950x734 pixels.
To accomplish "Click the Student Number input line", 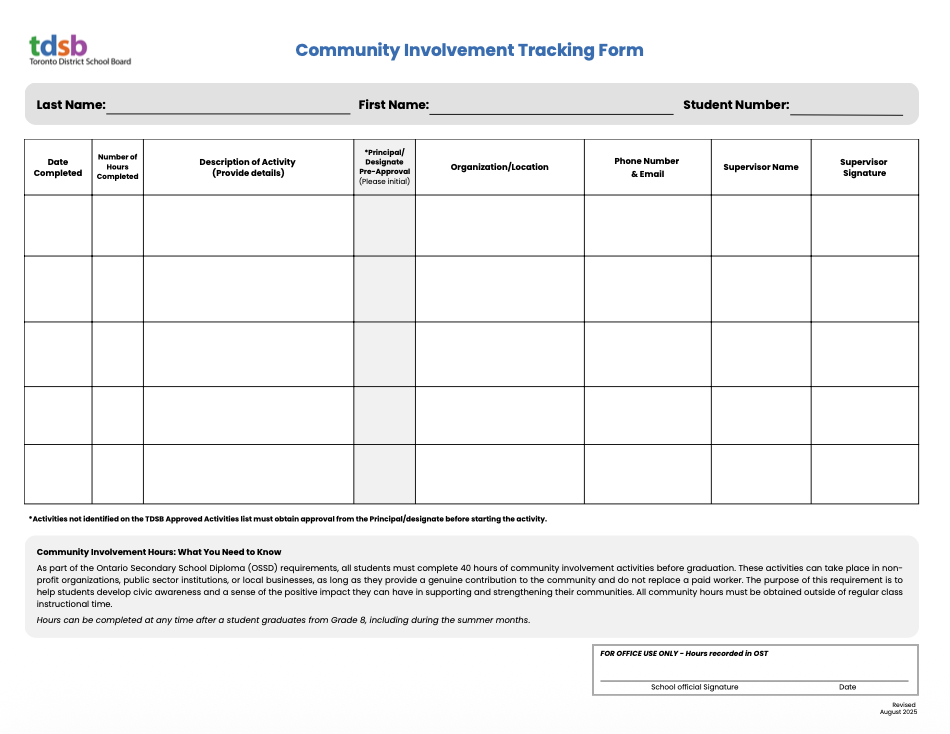I will (x=846, y=107).
